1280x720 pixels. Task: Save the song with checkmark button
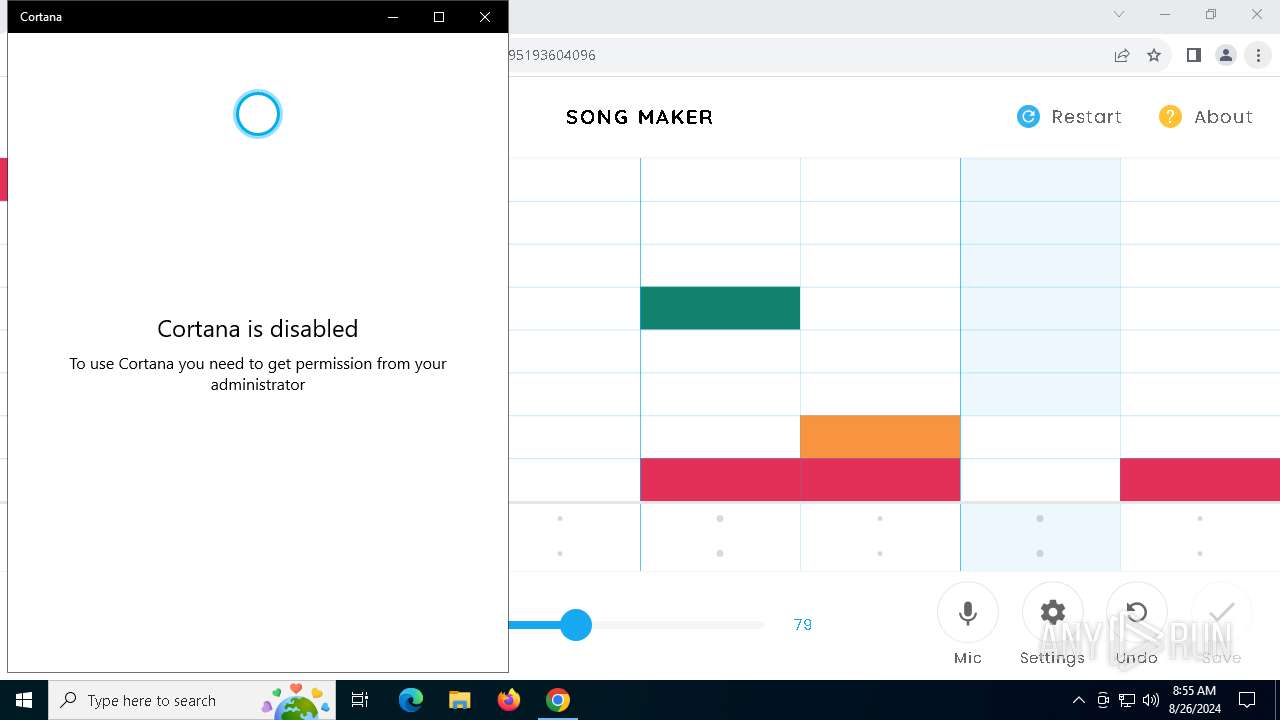[x=1222, y=613]
